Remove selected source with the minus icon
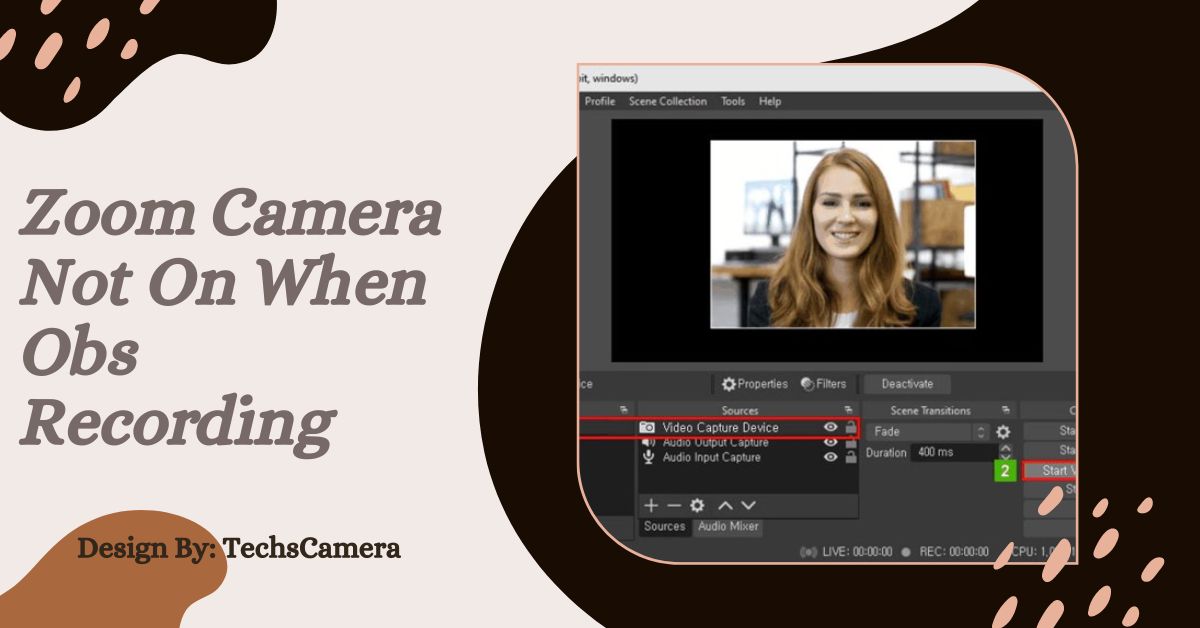The width and height of the screenshot is (1200, 628). tap(674, 506)
